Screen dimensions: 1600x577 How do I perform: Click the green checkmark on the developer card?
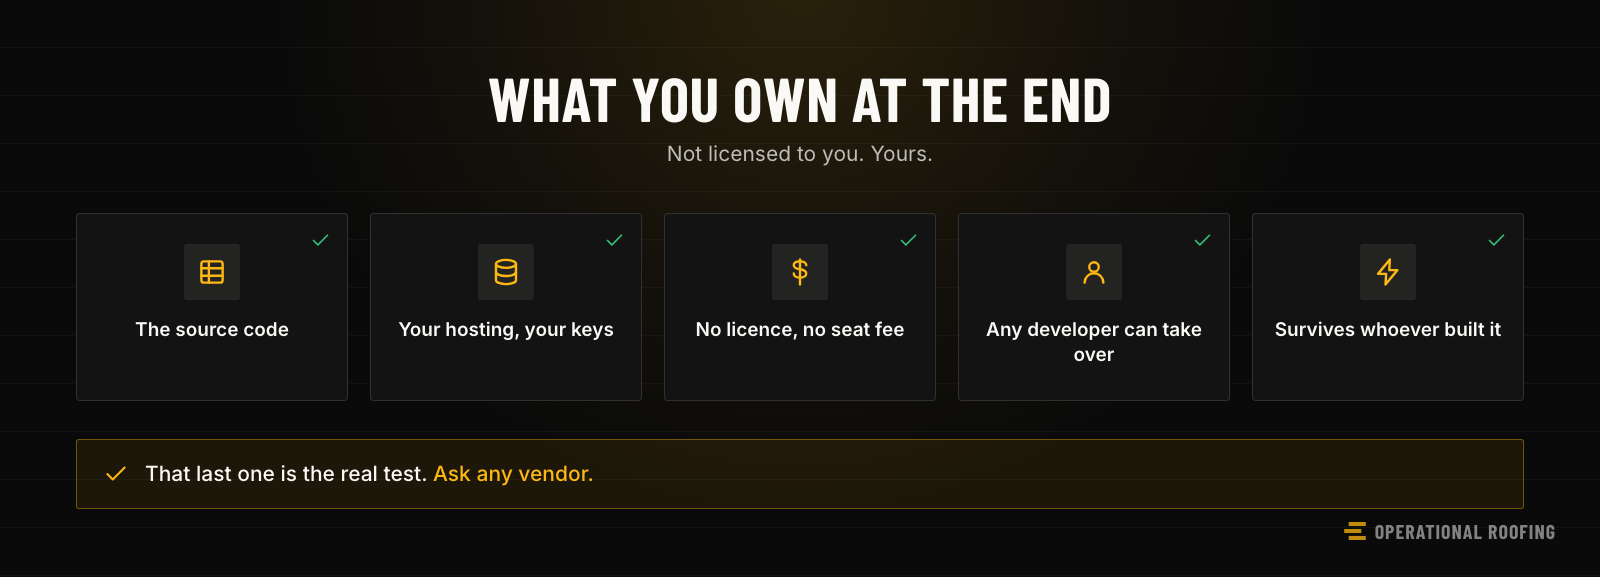point(1202,240)
